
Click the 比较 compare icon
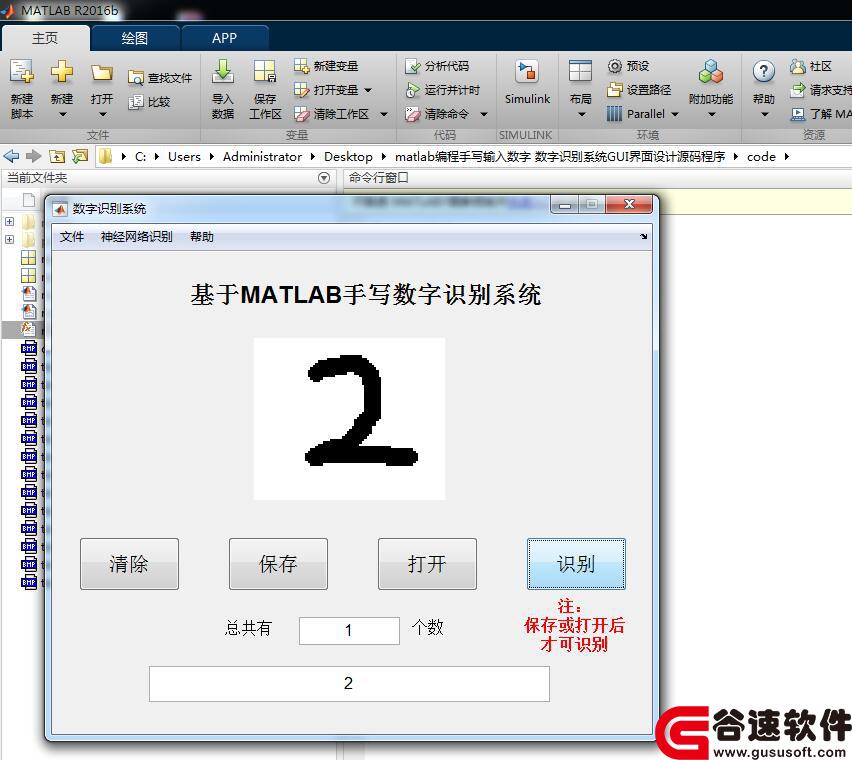[x=135, y=102]
